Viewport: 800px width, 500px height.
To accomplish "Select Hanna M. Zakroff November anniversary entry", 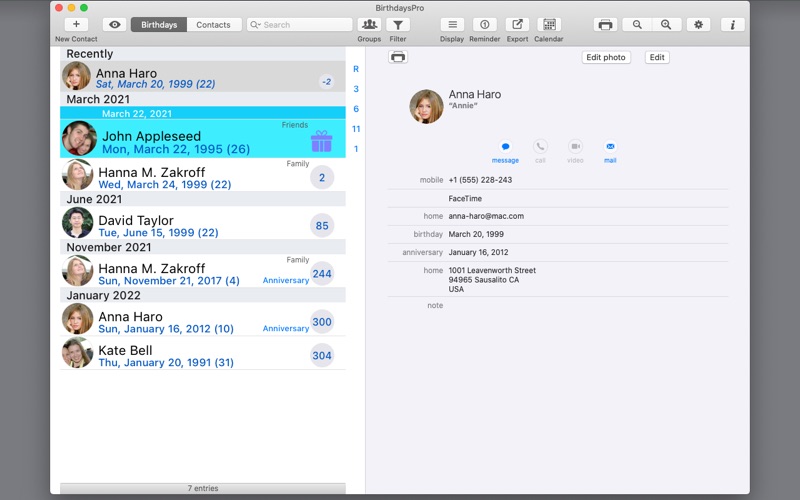I will (x=203, y=271).
